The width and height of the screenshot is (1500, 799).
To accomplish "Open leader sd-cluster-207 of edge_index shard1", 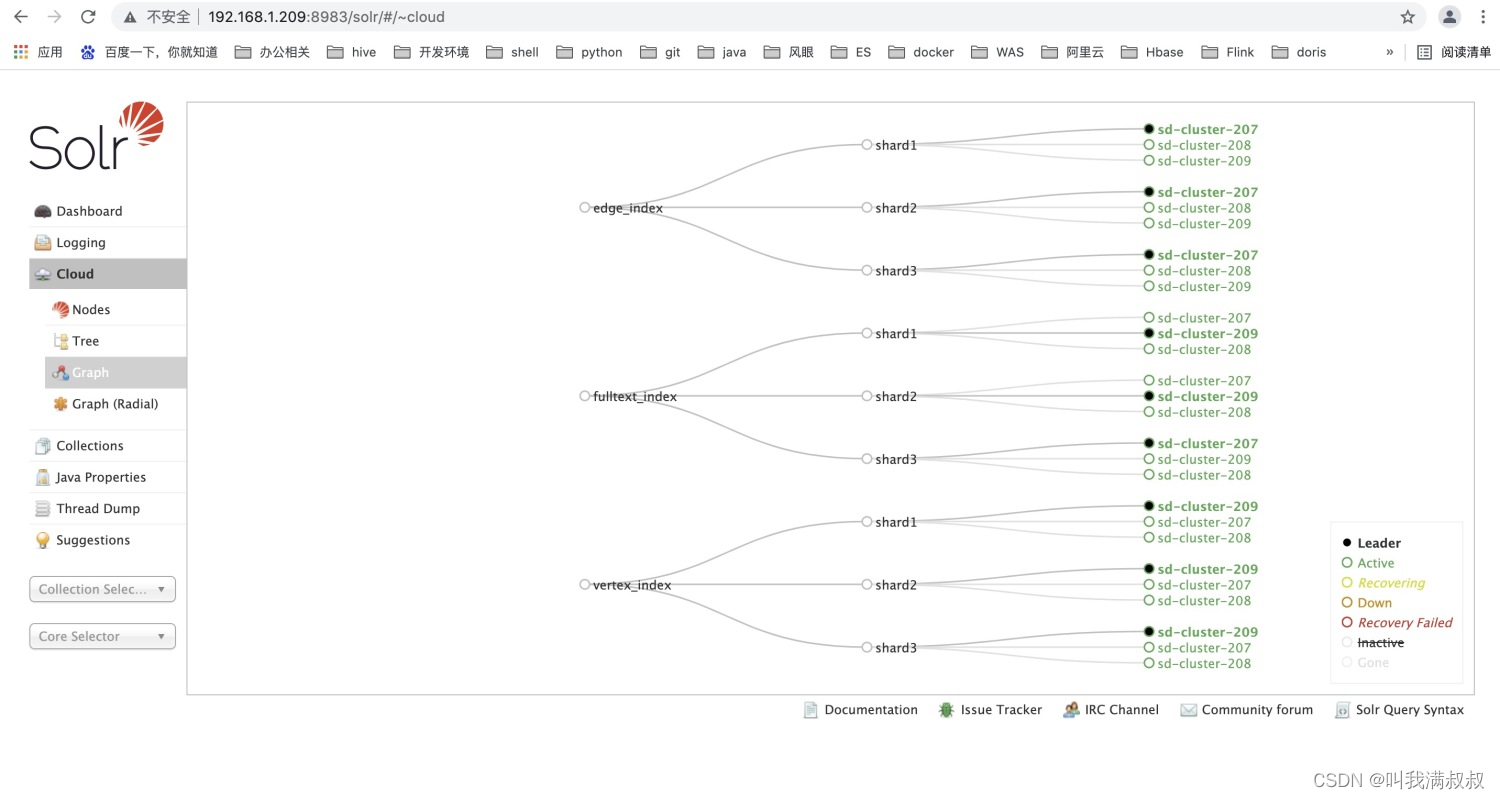I will click(1201, 129).
